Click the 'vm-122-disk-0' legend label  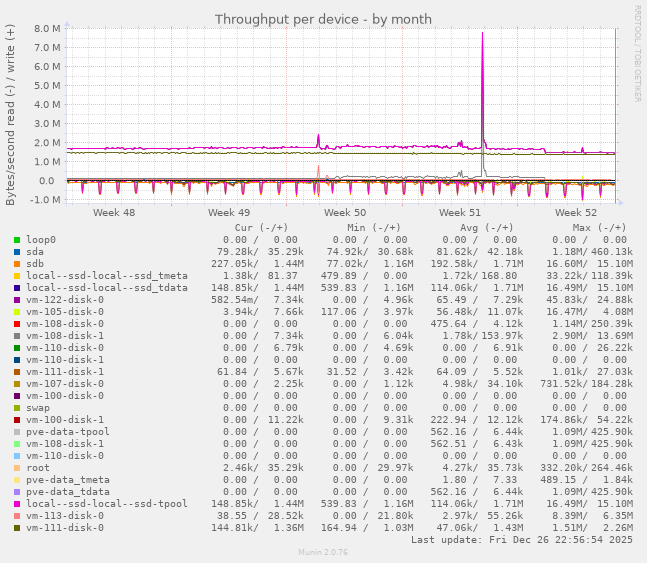[x=65, y=300]
